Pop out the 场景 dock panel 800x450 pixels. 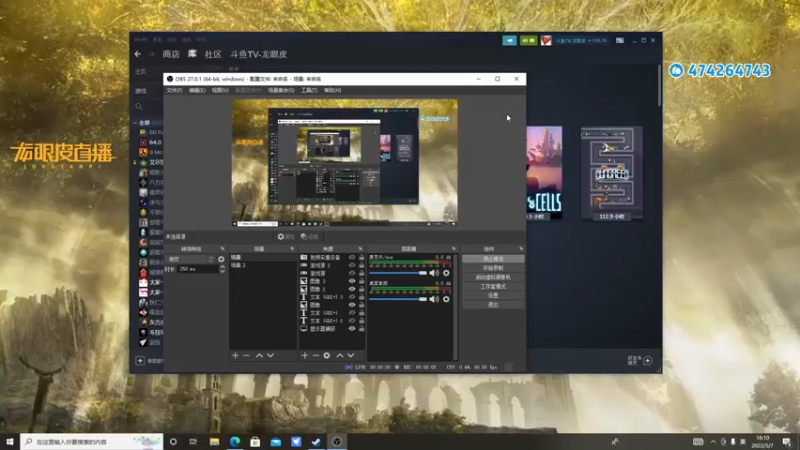click(x=292, y=249)
